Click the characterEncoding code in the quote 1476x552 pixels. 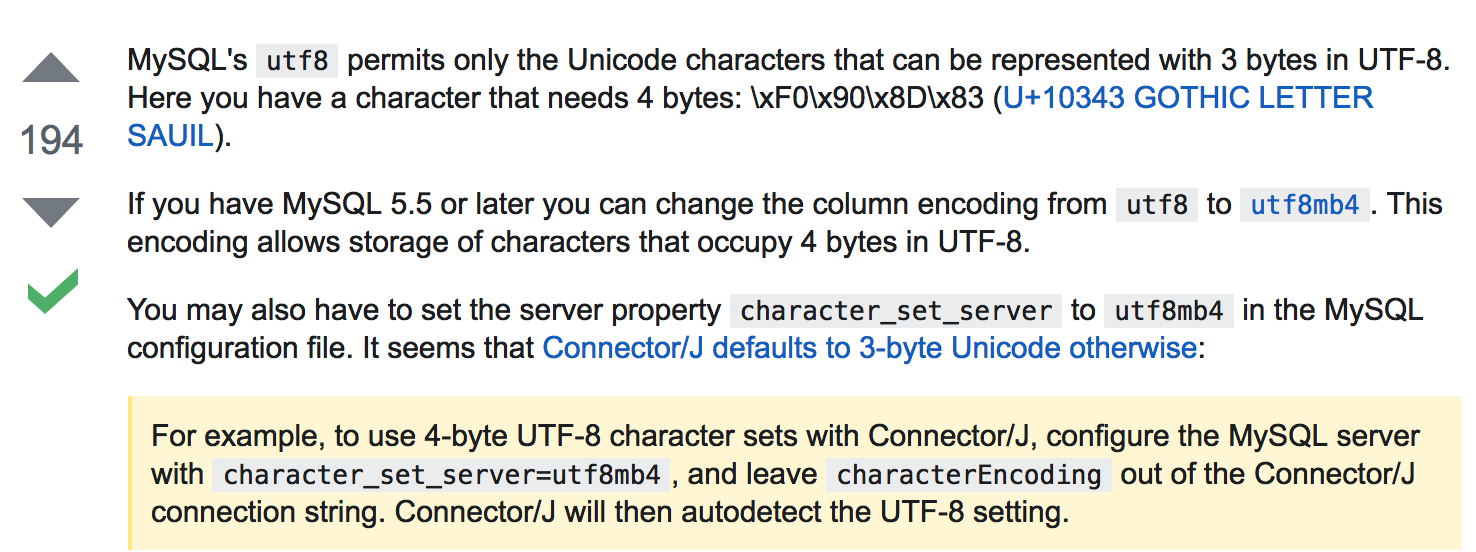(969, 474)
